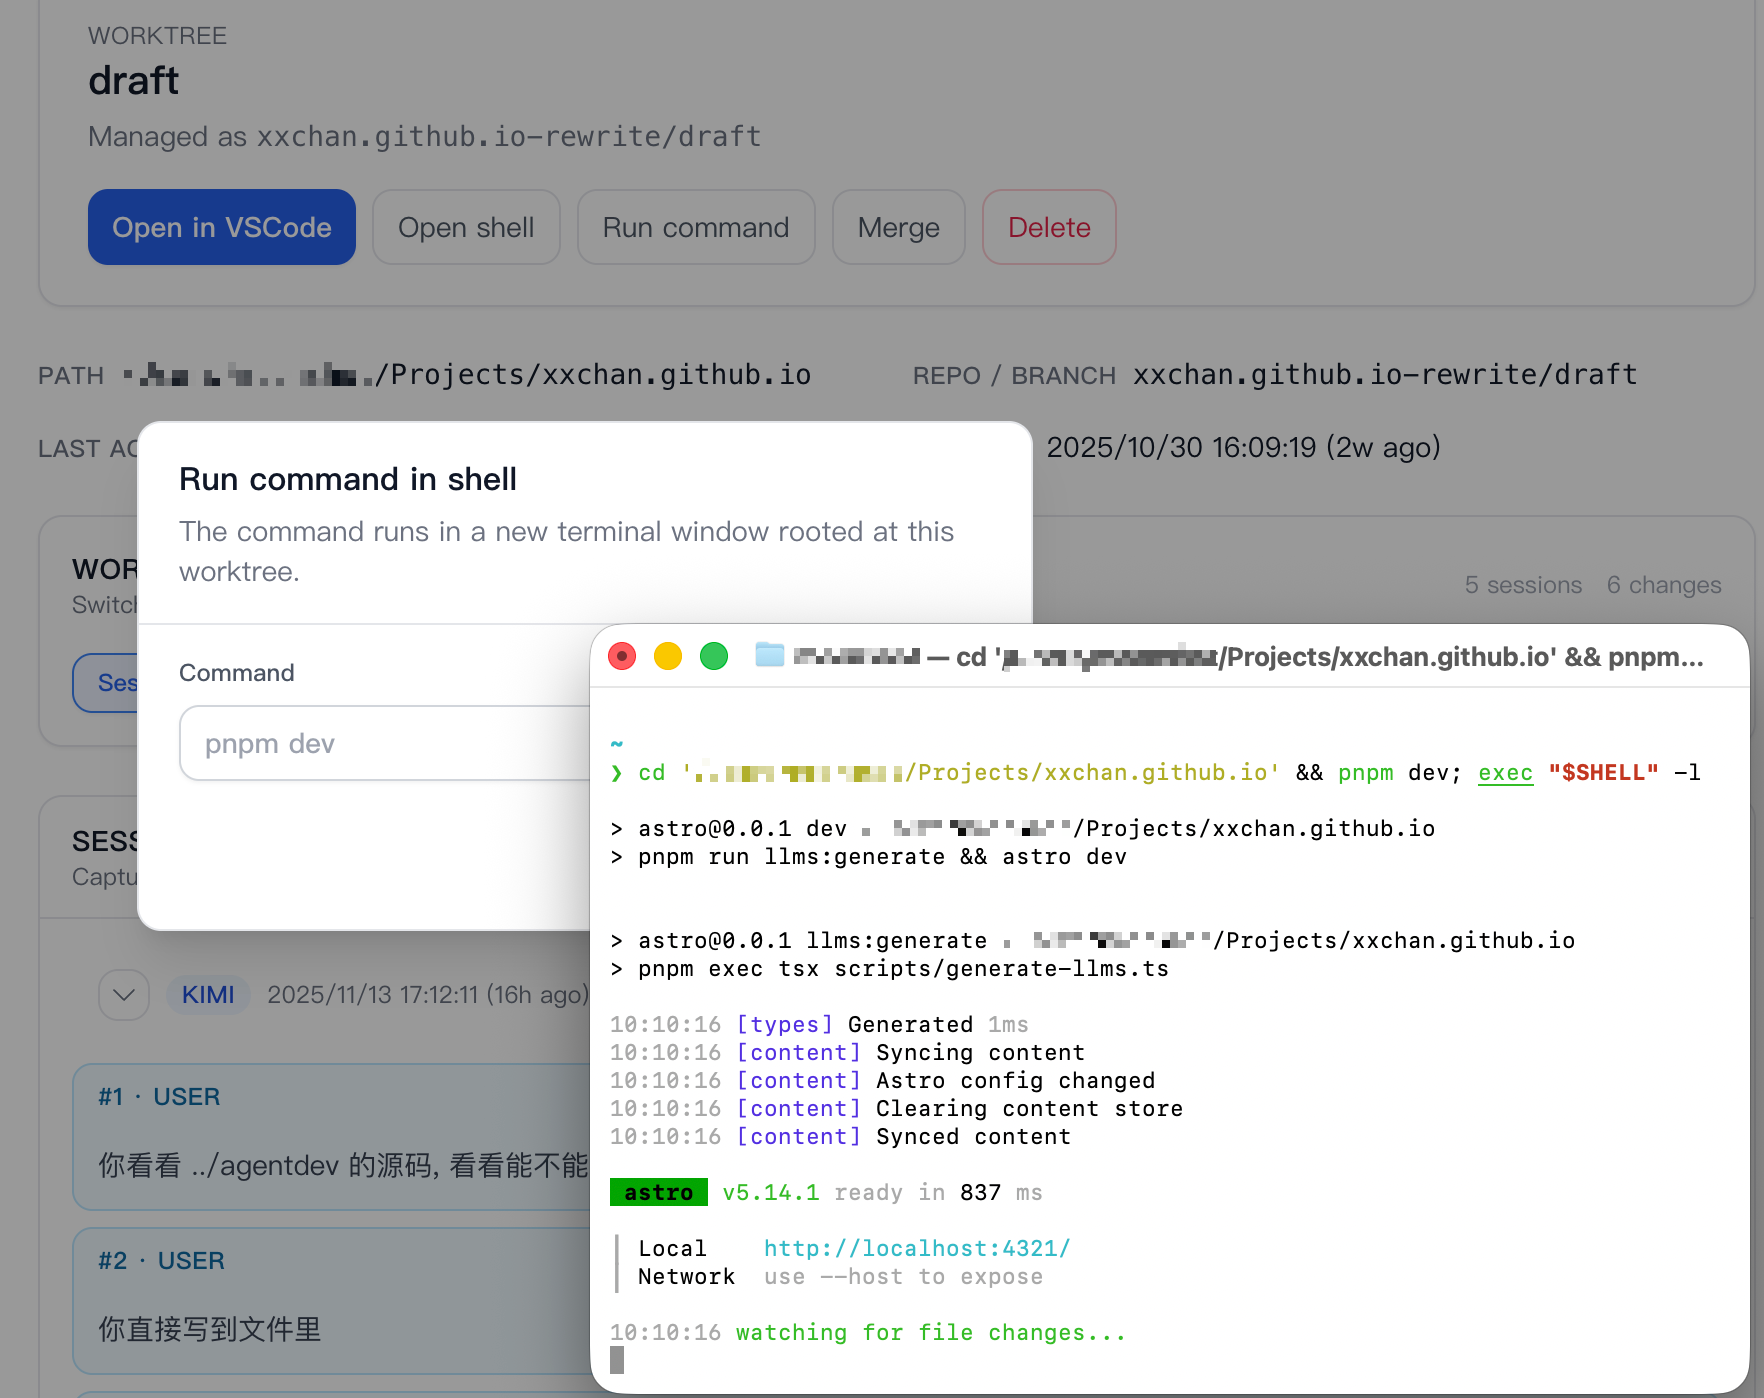Click the KIMI agent badge
Image resolution: width=1764 pixels, height=1398 pixels.
pos(207,995)
